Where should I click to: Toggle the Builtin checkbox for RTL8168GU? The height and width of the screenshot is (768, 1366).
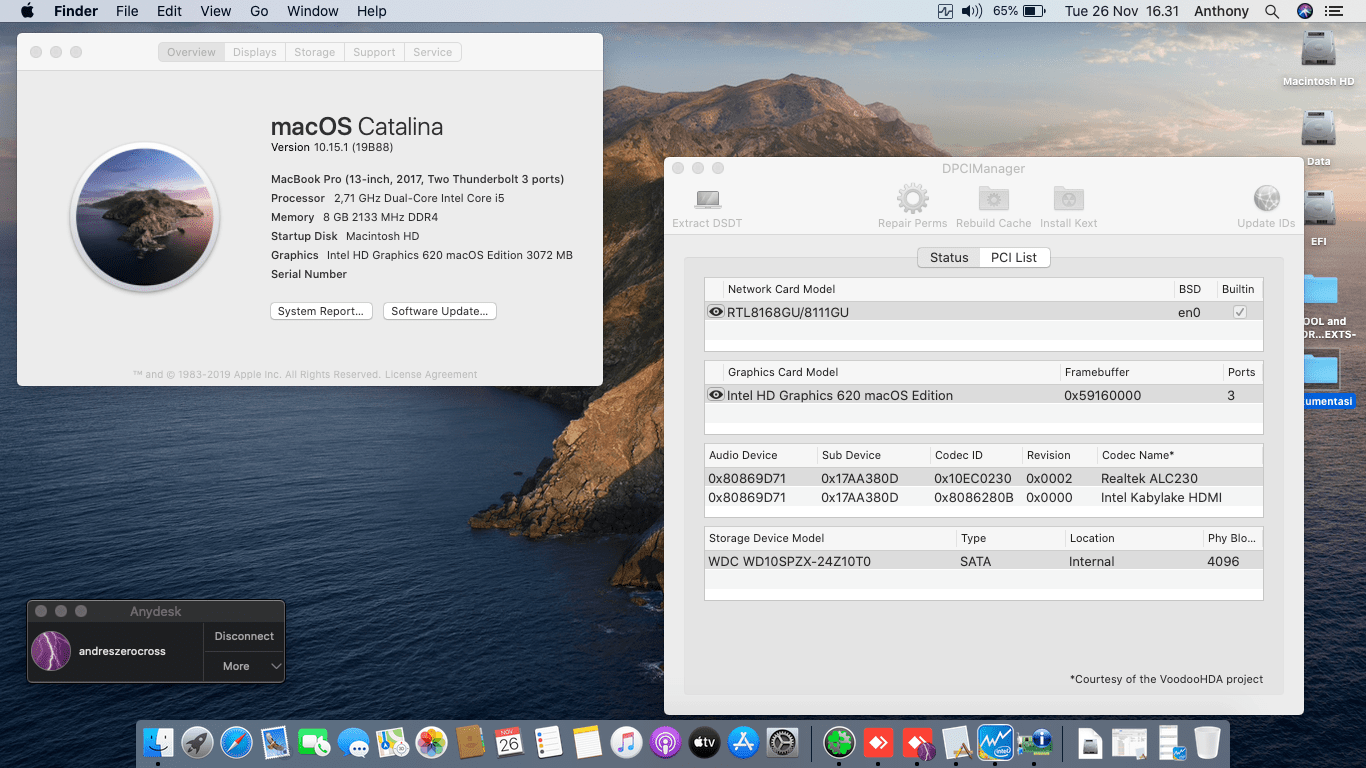[1239, 312]
